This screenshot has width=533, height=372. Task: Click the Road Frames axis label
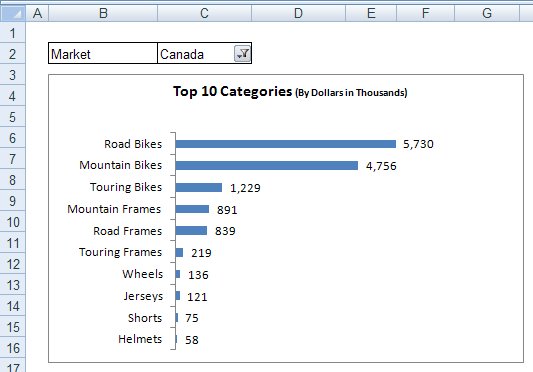pyautogui.click(x=127, y=231)
